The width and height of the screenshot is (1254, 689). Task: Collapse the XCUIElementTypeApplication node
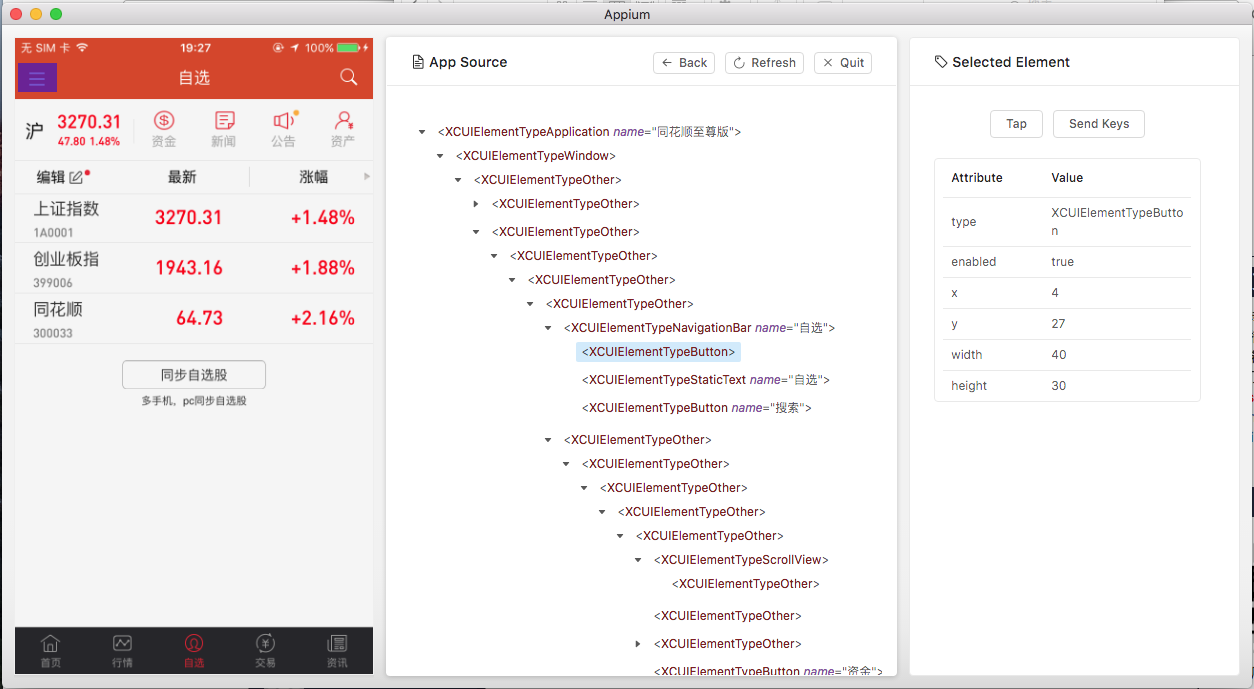(x=423, y=132)
